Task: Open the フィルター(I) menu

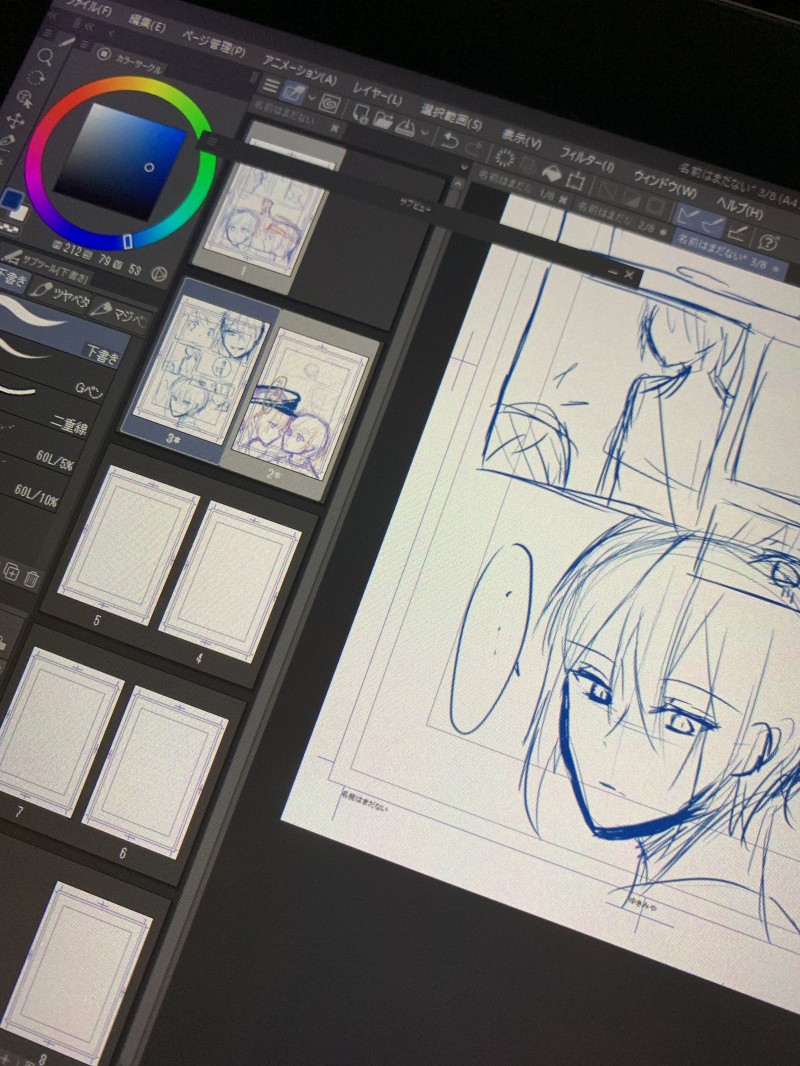Action: coord(587,161)
